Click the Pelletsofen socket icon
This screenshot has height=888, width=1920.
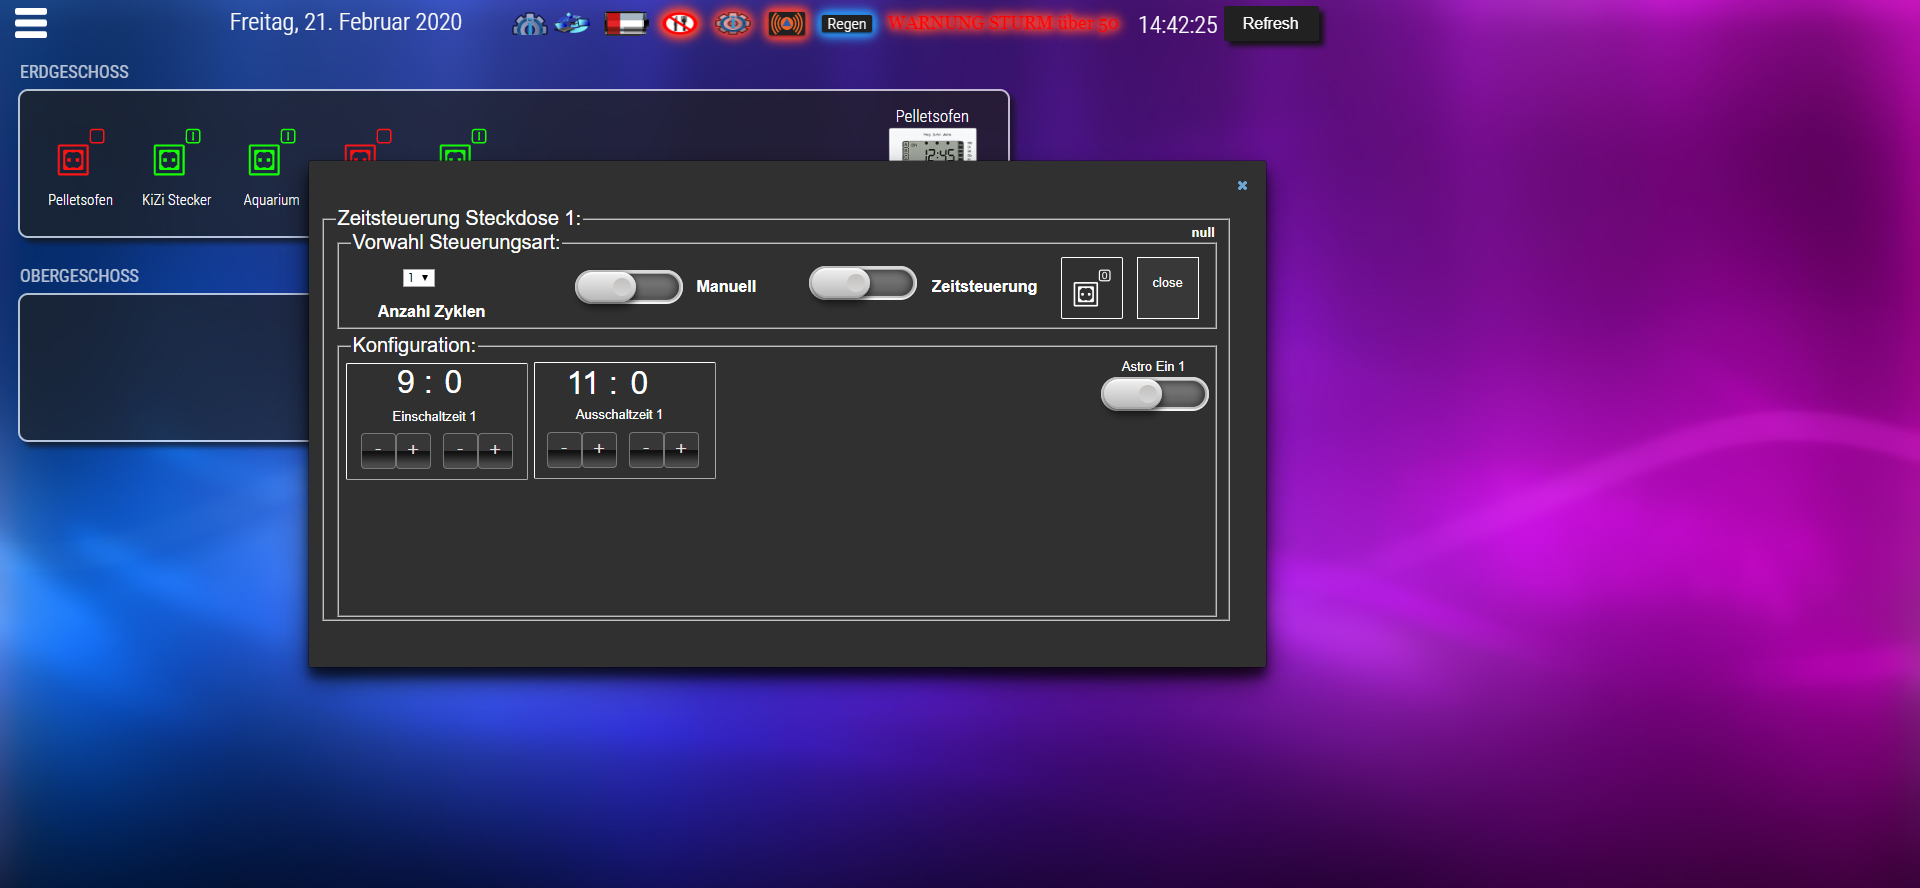[x=74, y=159]
